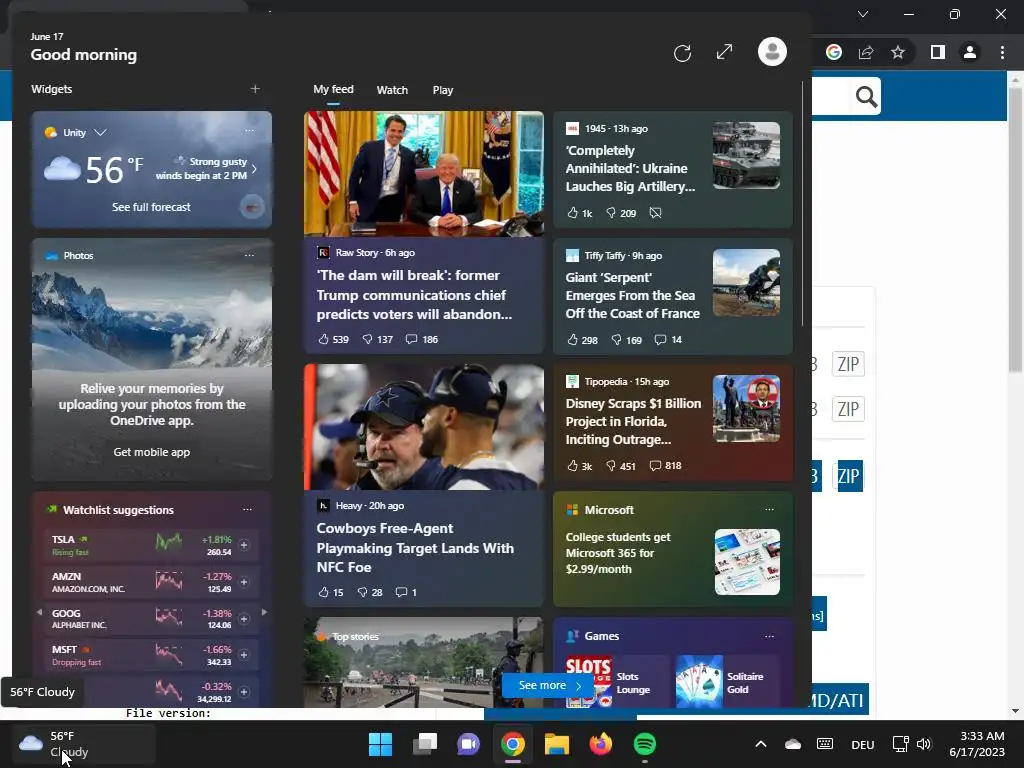Image resolution: width=1024 pixels, height=768 pixels.
Task: Open Spotify from the taskbar
Action: pyautogui.click(x=645, y=744)
